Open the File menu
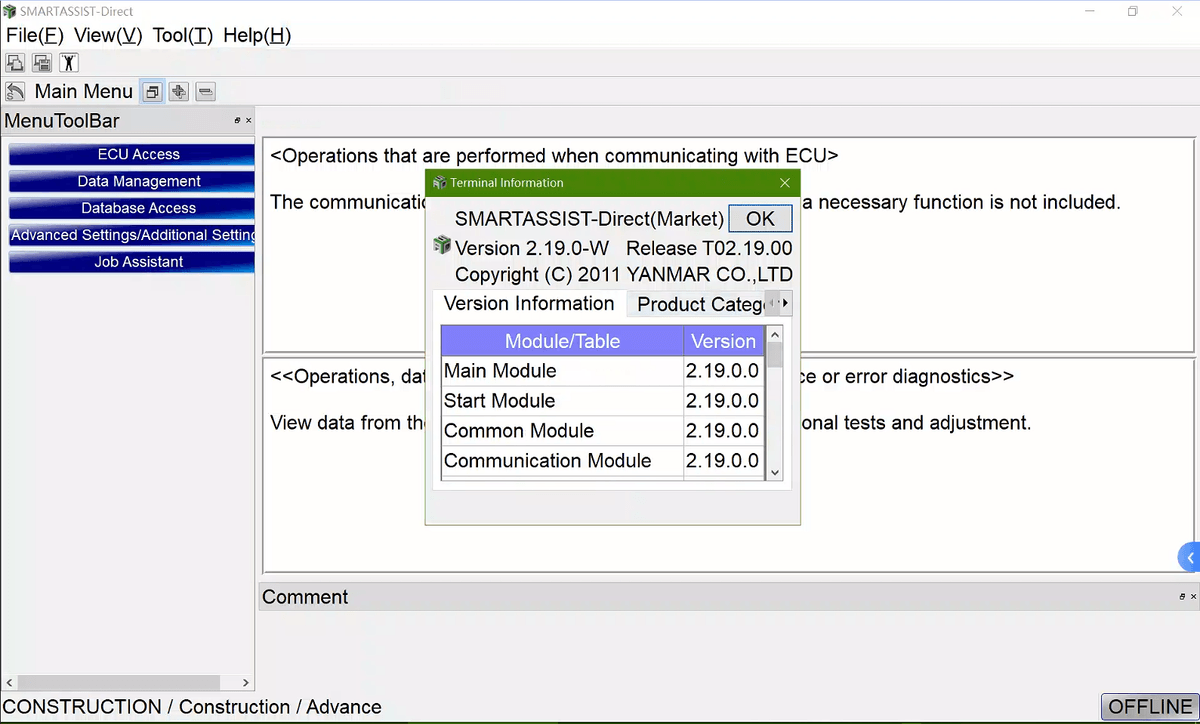Screen dimensions: 1200x724 point(35,35)
